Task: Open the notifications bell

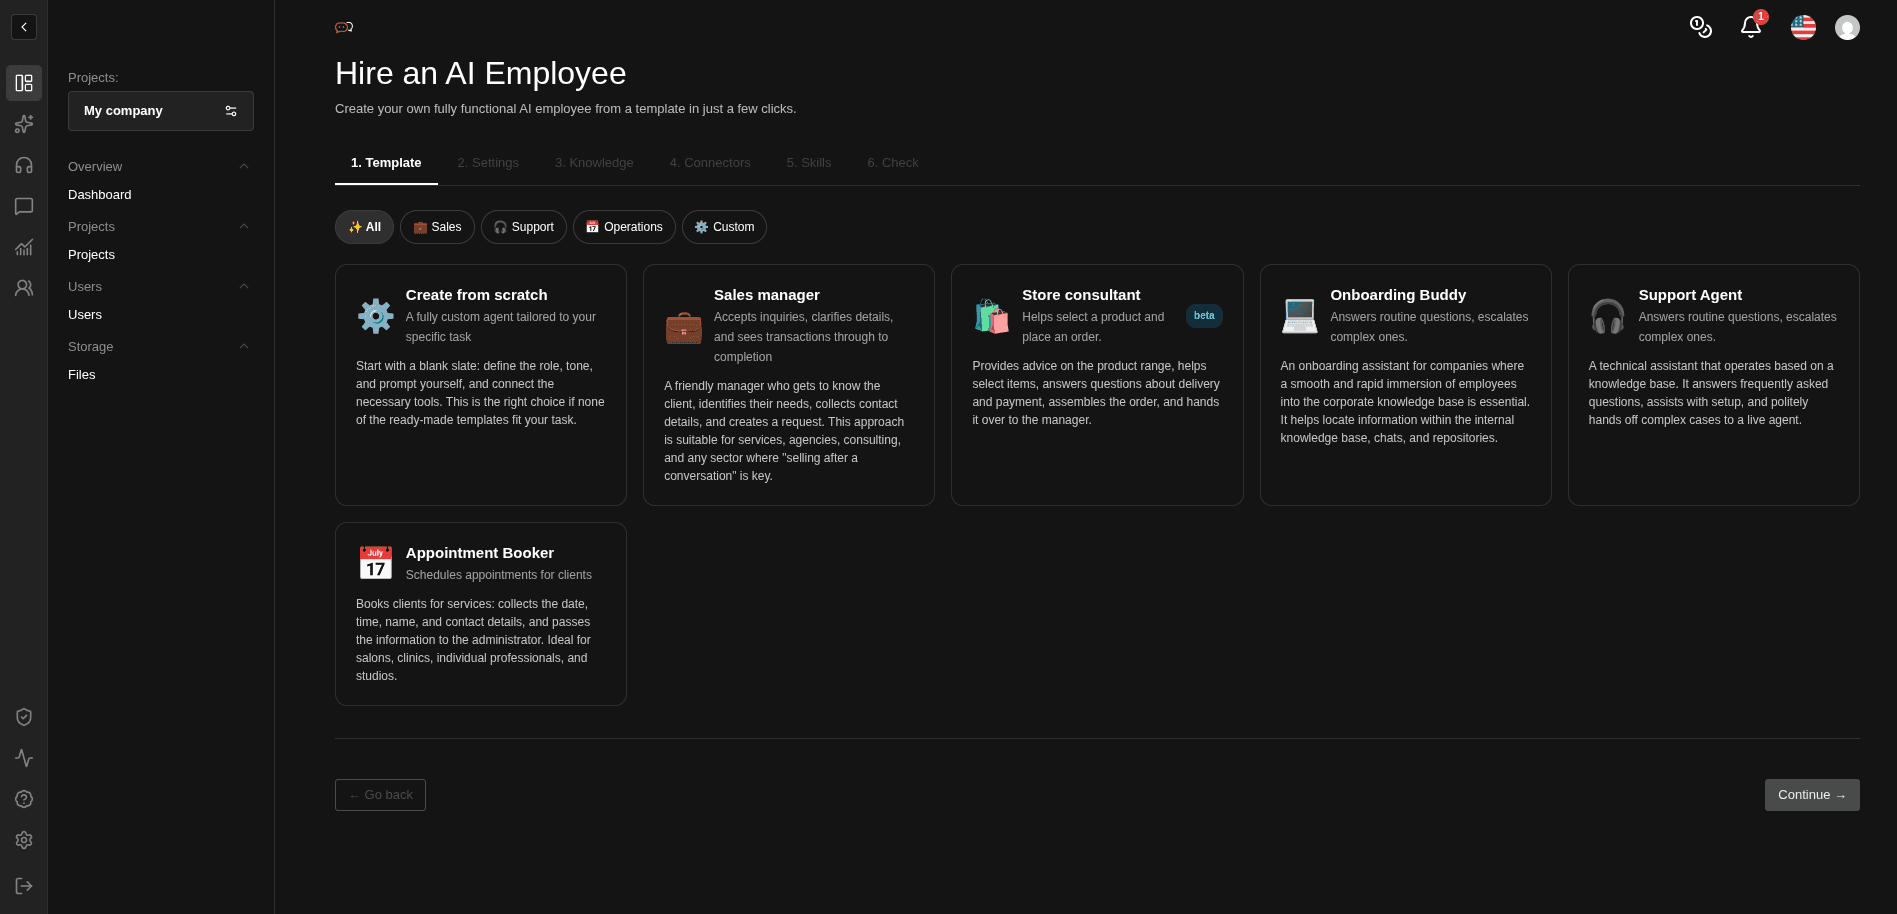Action: click(x=1751, y=27)
